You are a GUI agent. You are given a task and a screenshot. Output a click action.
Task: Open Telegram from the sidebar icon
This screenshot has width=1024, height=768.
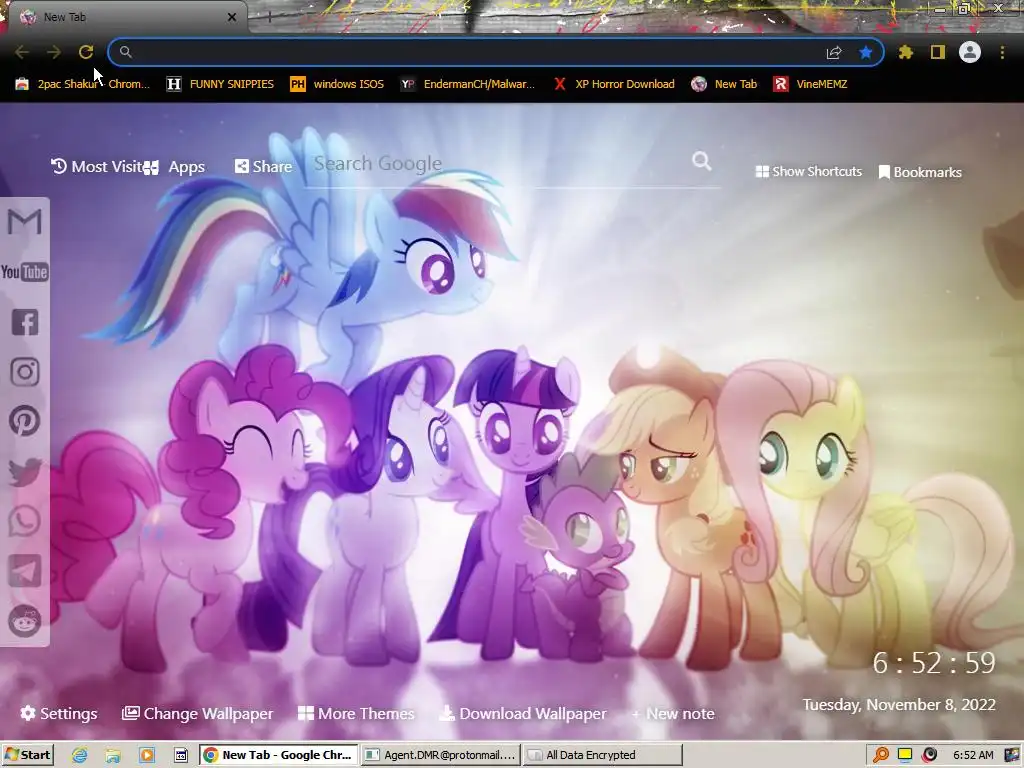pos(25,571)
